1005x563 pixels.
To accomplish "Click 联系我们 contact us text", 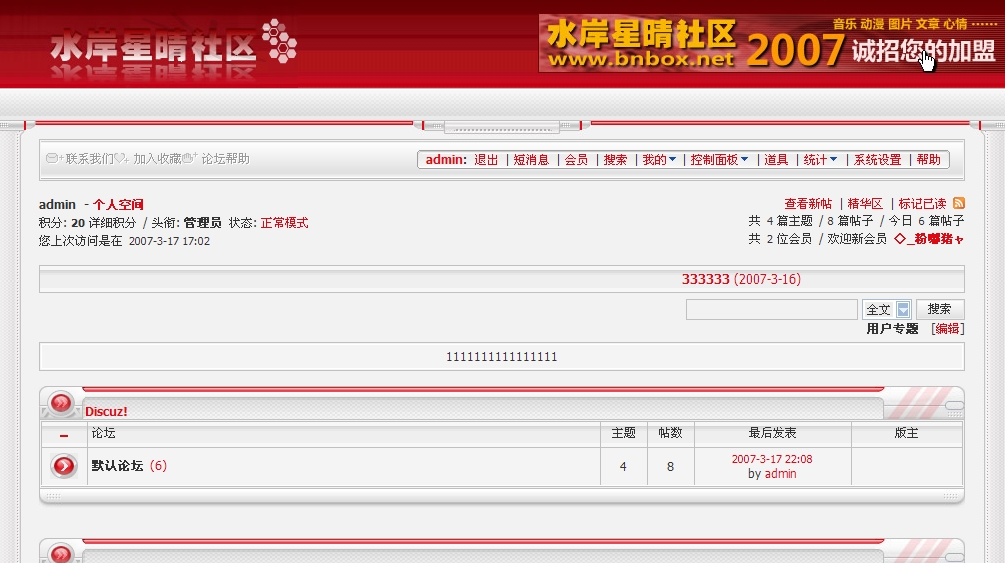I will (89, 158).
